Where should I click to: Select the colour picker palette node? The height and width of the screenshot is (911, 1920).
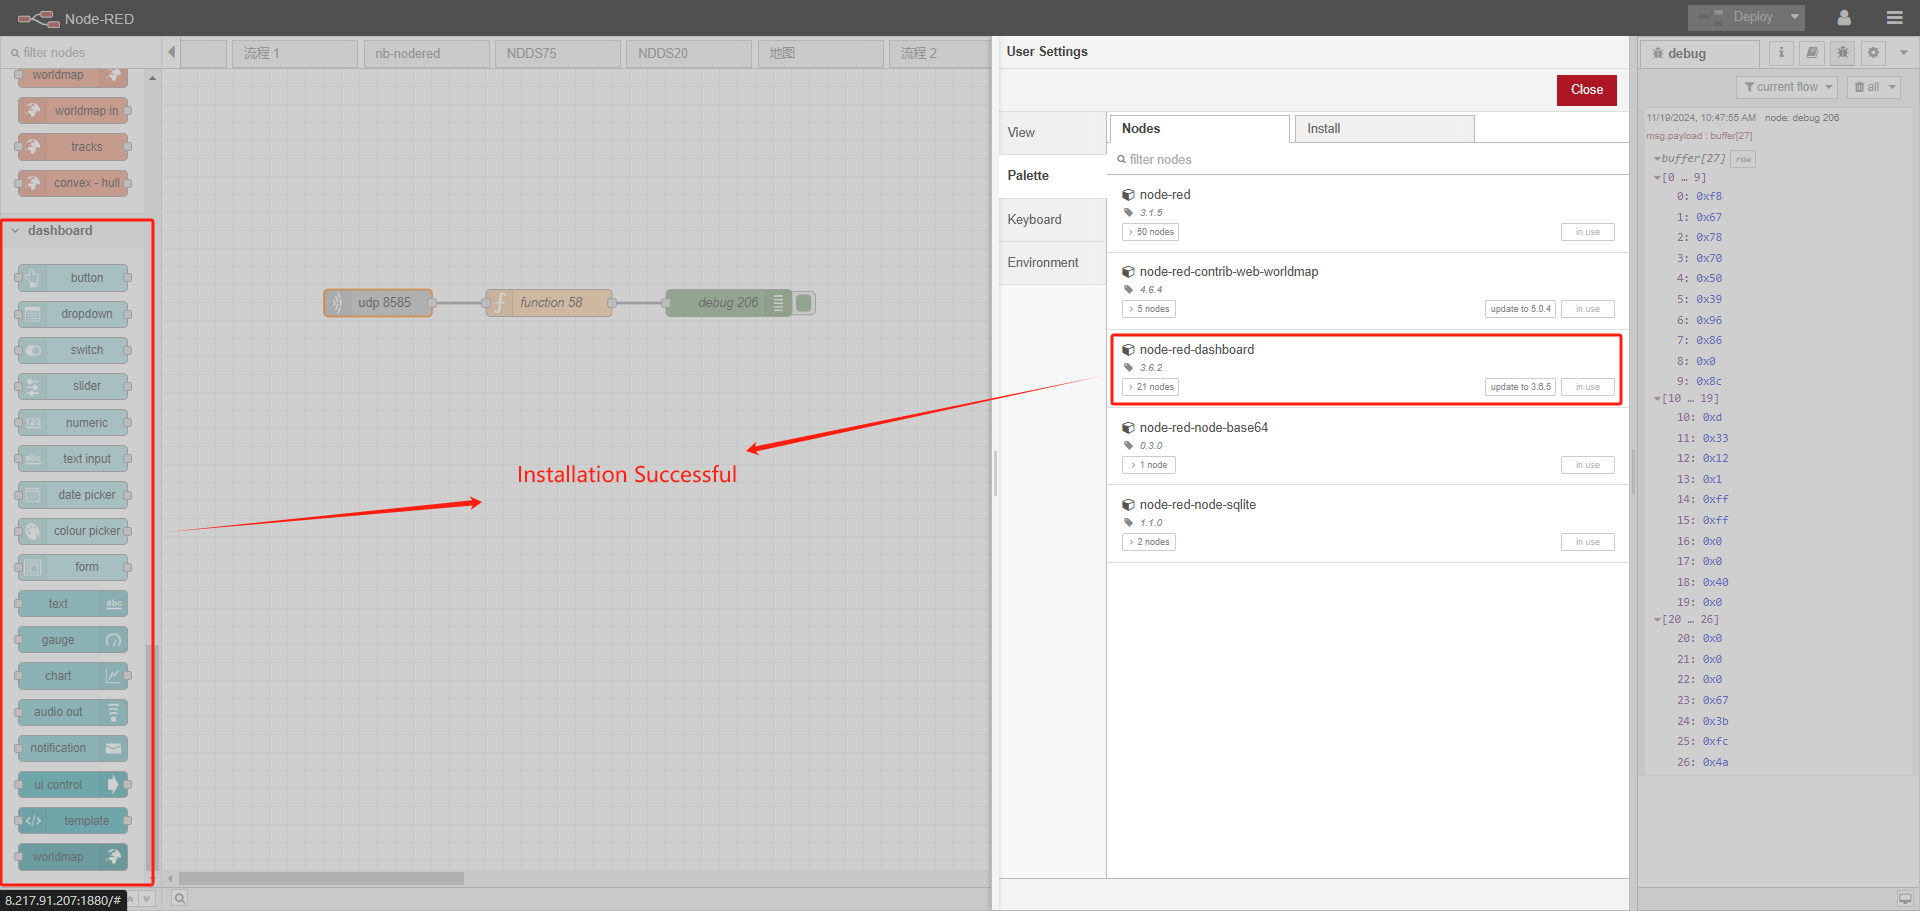pos(73,531)
